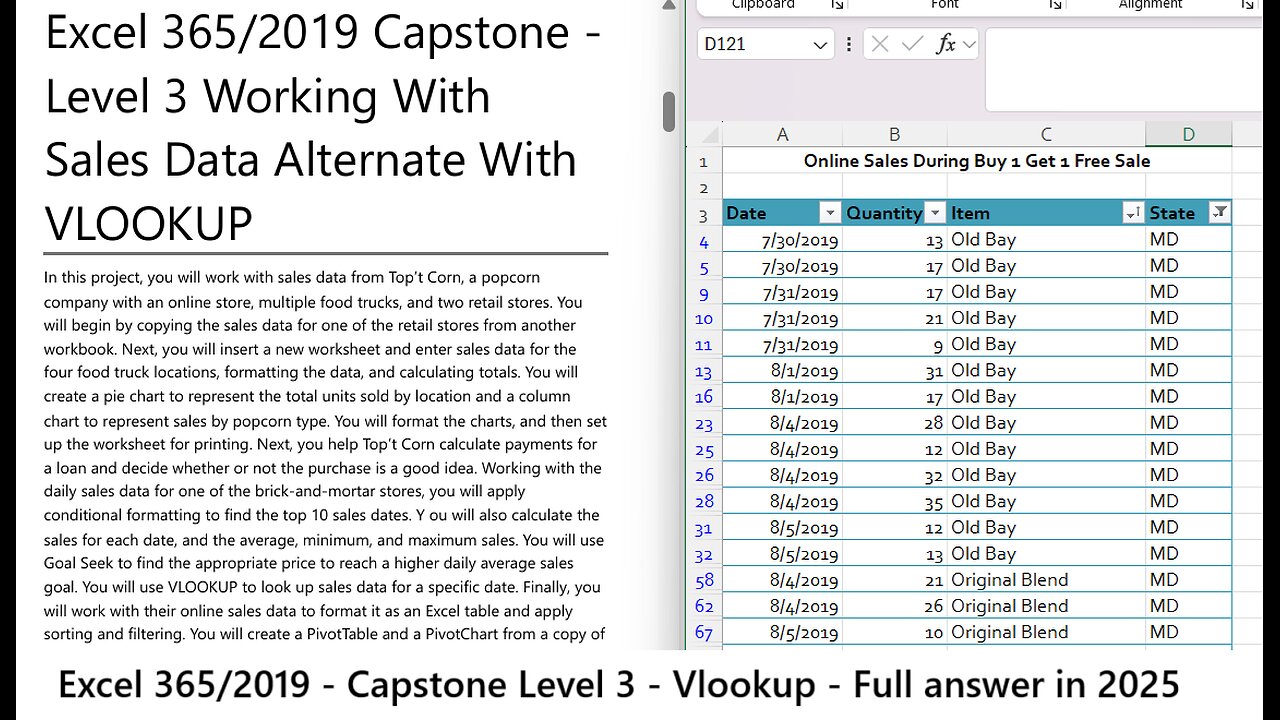Click the Select All corner triangle

(710, 135)
